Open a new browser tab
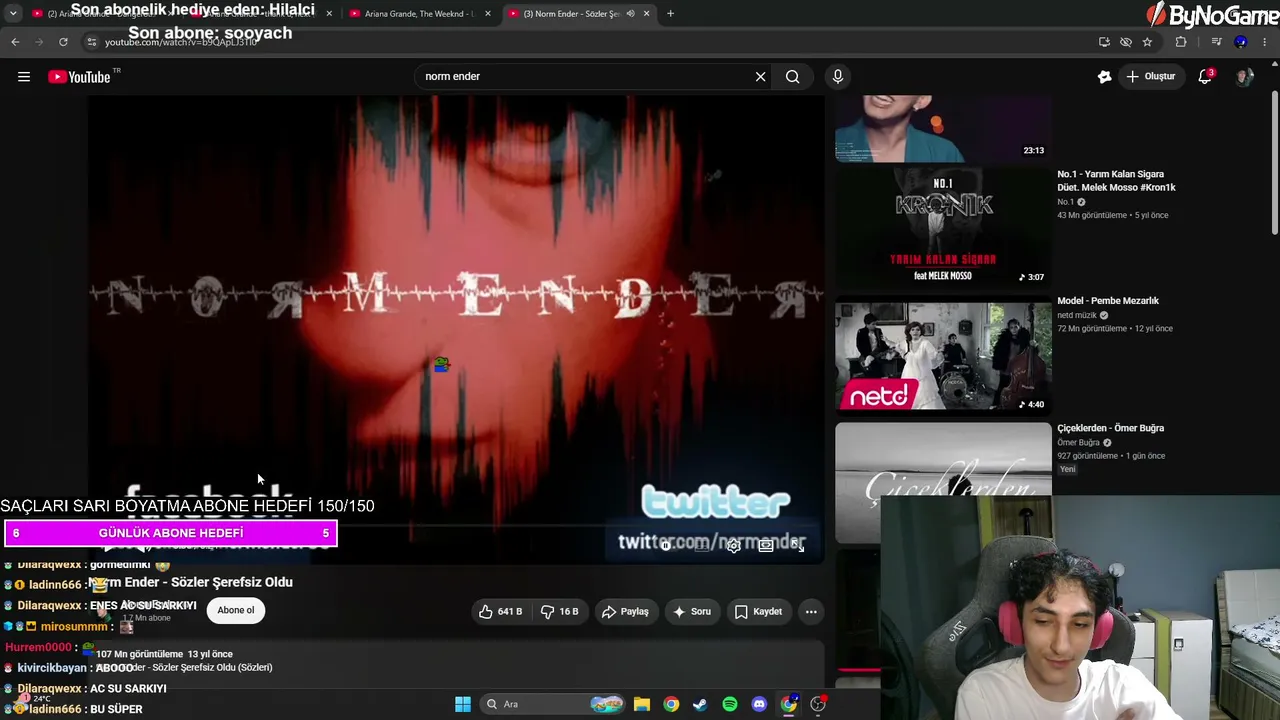 (x=670, y=14)
